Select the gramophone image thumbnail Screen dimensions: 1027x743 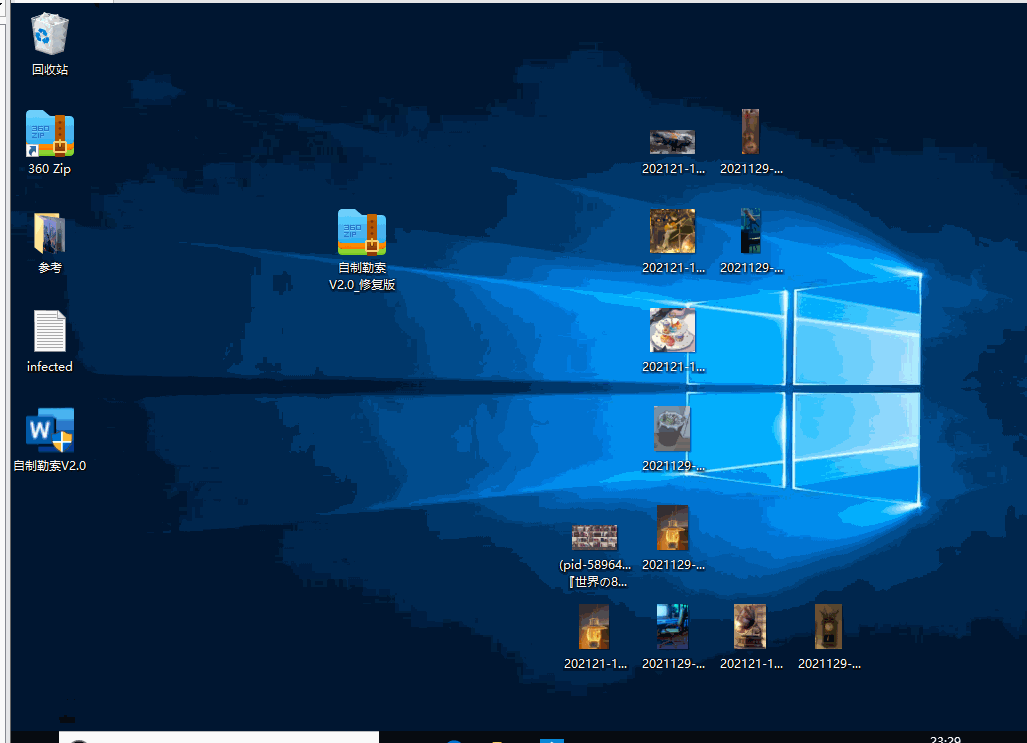[750, 627]
